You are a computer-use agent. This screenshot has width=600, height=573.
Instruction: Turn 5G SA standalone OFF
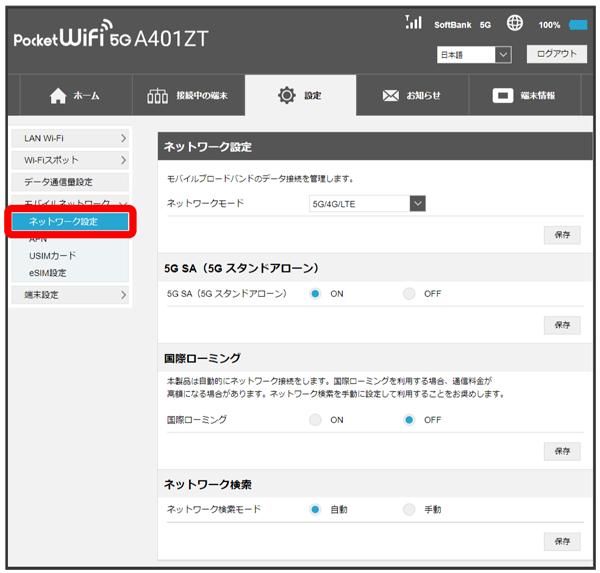point(409,294)
